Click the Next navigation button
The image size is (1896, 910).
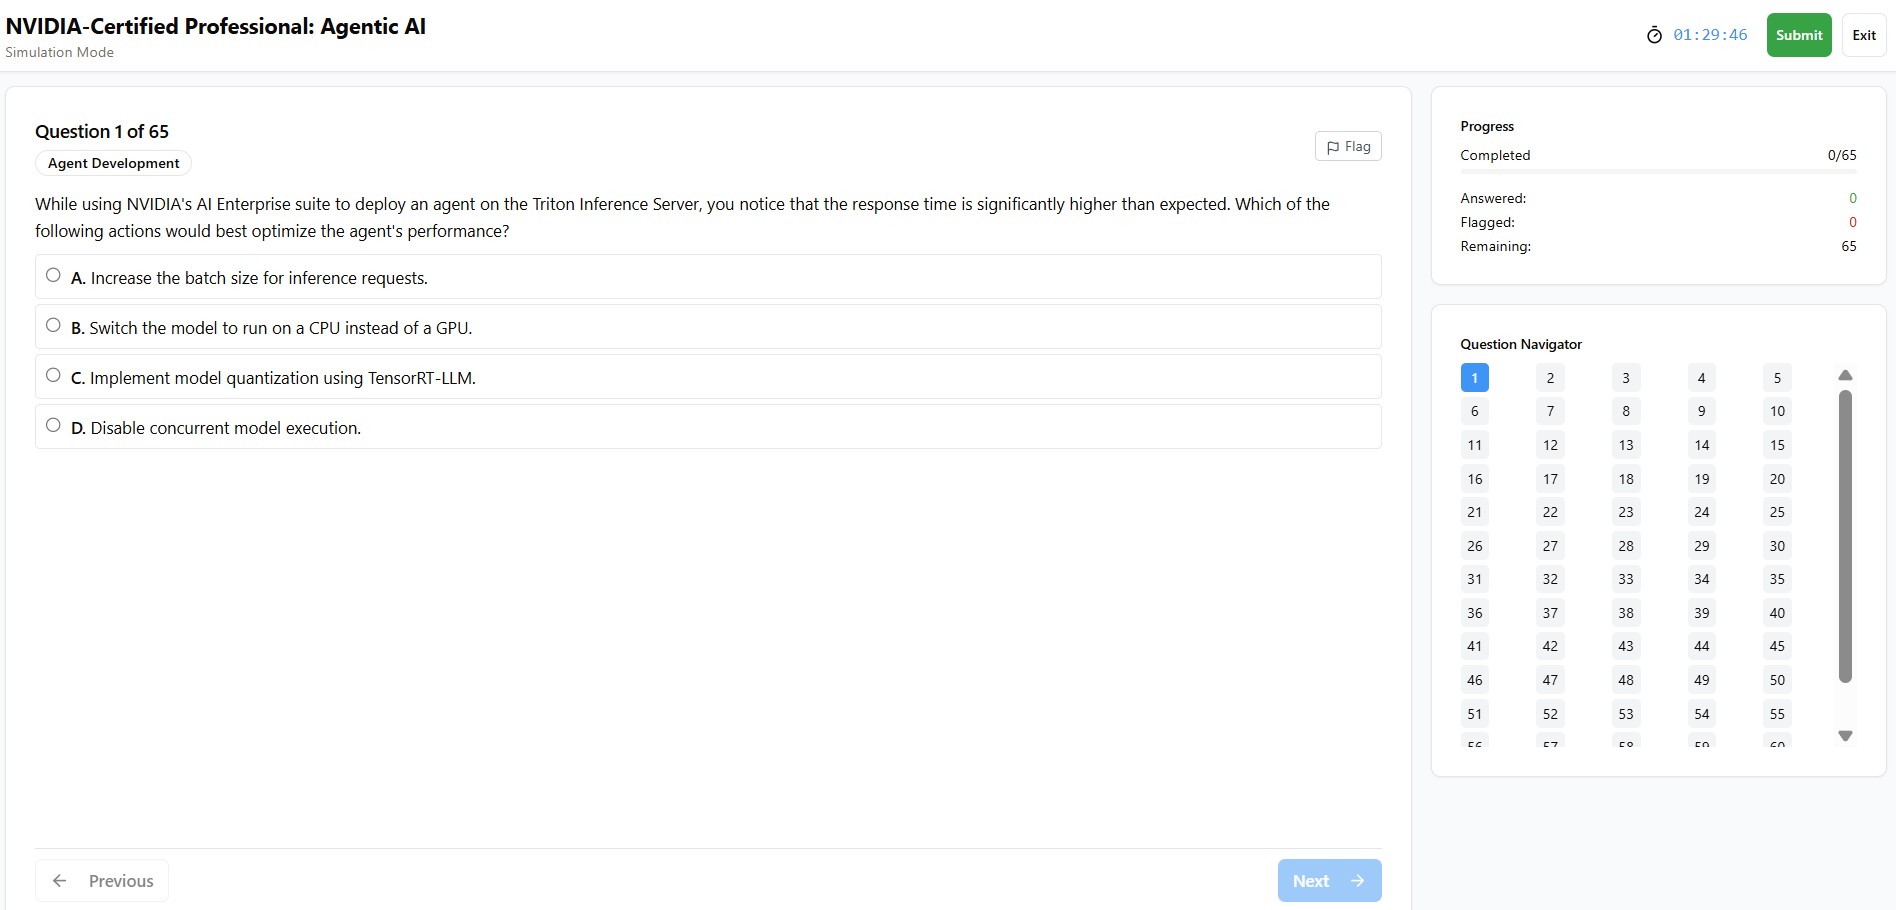pyautogui.click(x=1329, y=880)
